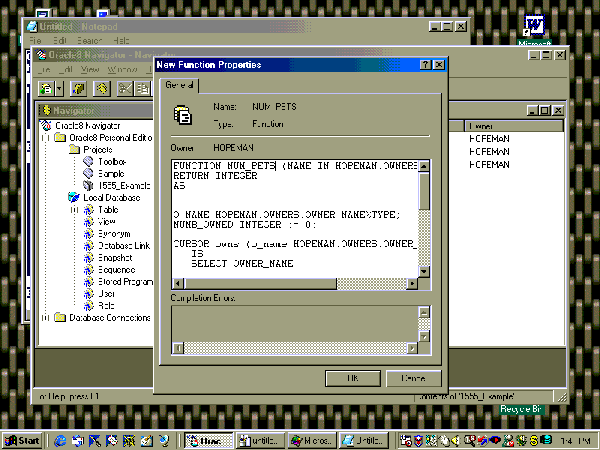Collapse the Oracle8 Personal Edition tree node
This screenshot has width=600, height=450.
tap(46, 138)
